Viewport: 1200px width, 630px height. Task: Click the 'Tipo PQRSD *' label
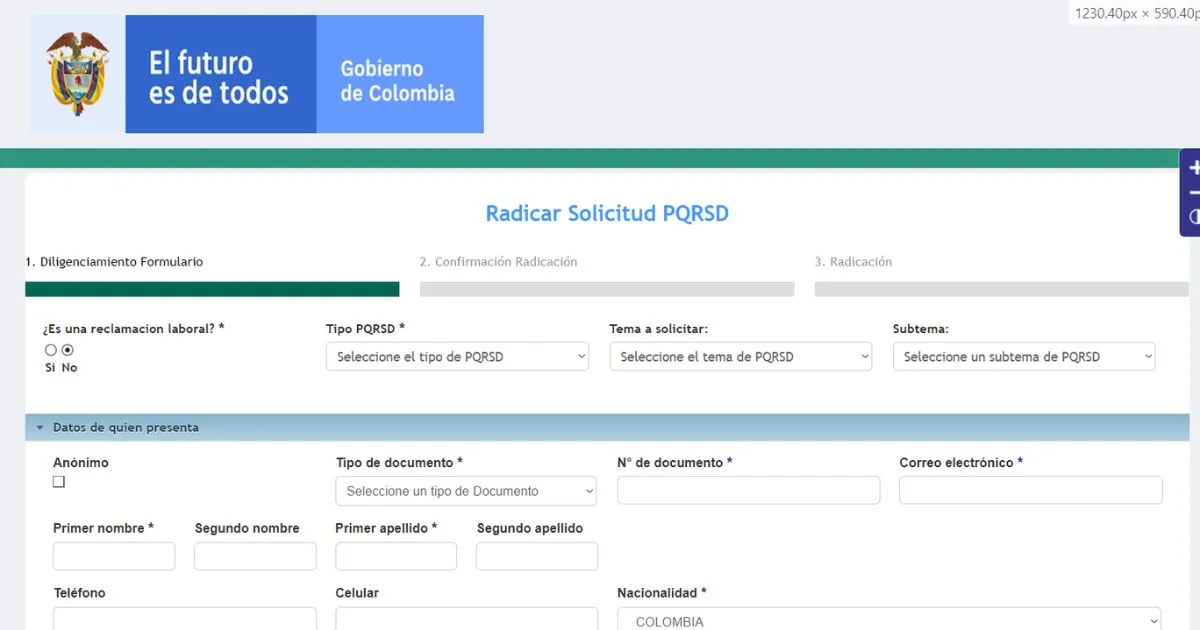pyautogui.click(x=365, y=328)
